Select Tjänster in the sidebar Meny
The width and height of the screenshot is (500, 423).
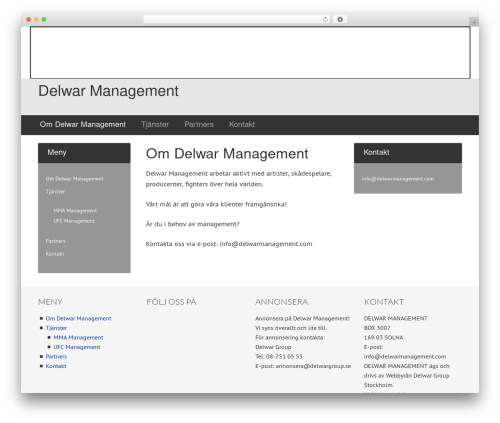(x=55, y=191)
